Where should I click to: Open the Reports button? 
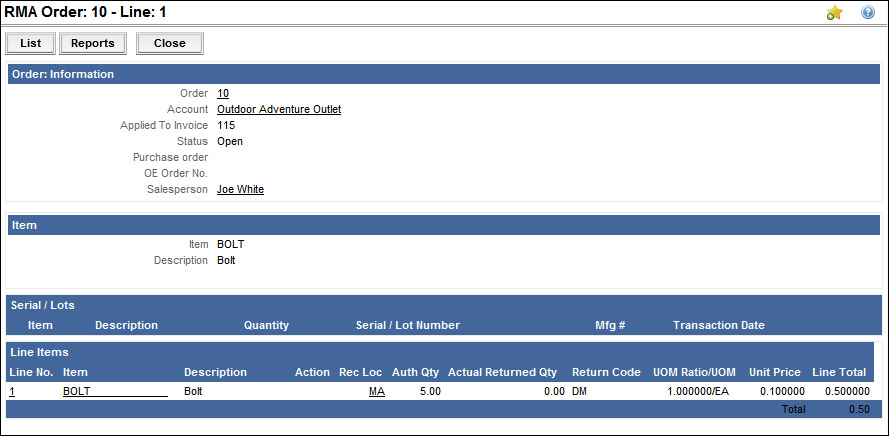(93, 44)
